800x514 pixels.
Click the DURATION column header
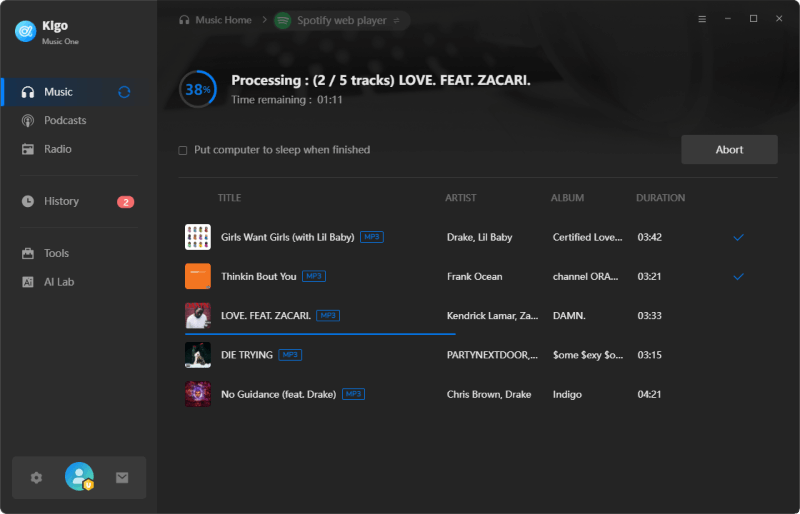660,198
